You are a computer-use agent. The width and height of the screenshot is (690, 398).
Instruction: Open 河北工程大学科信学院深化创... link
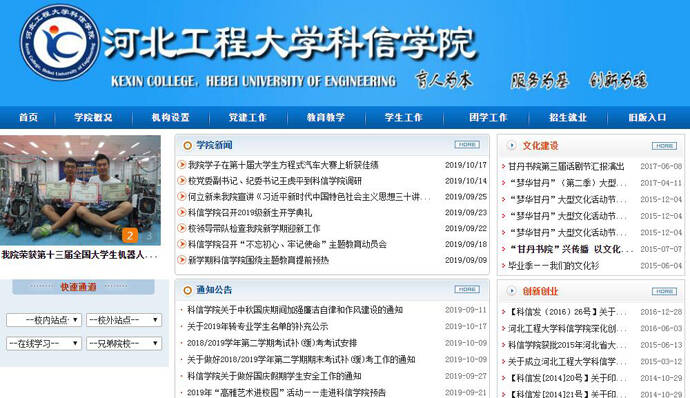(568, 328)
